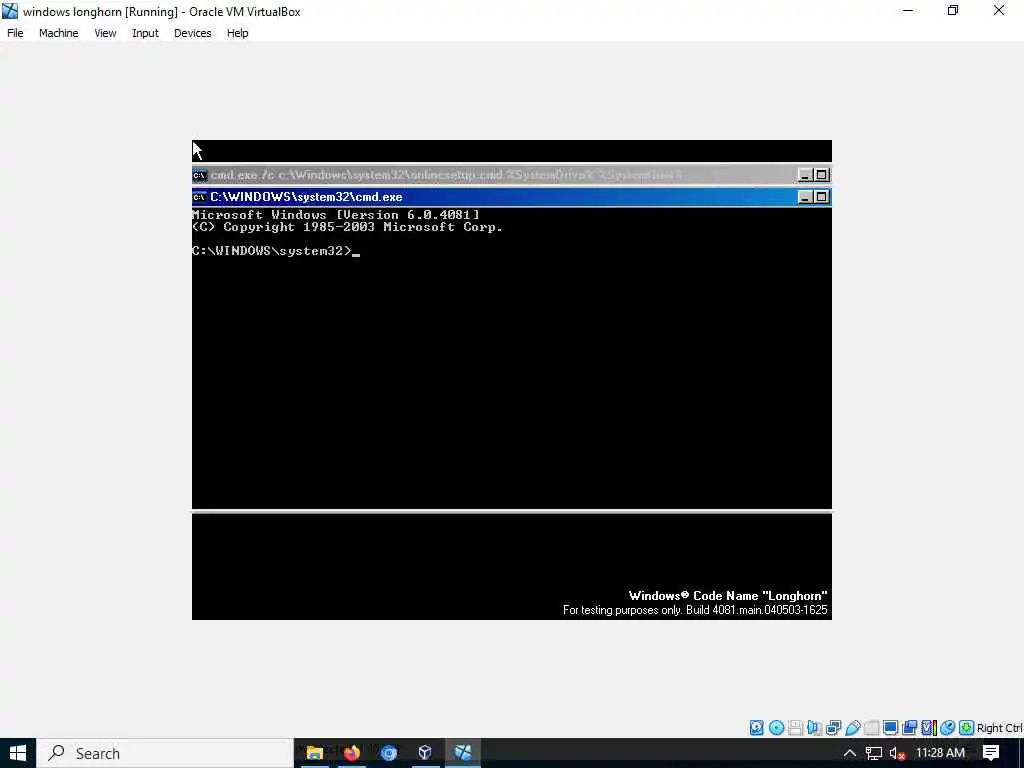Click the Copyright 1985-2003 Microsoft Corp. line
This screenshot has width=1024, height=768.
coord(347,227)
